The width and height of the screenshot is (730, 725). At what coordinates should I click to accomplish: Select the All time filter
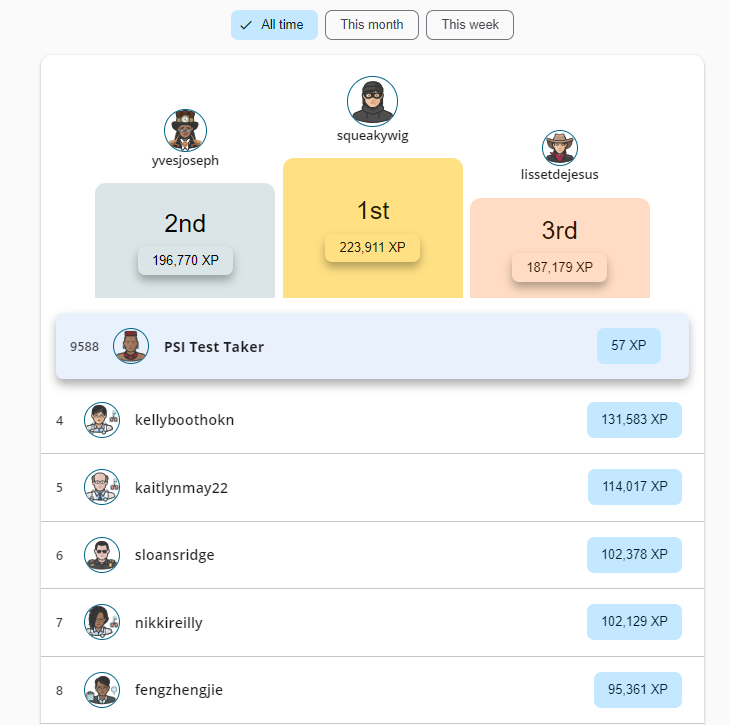(274, 25)
